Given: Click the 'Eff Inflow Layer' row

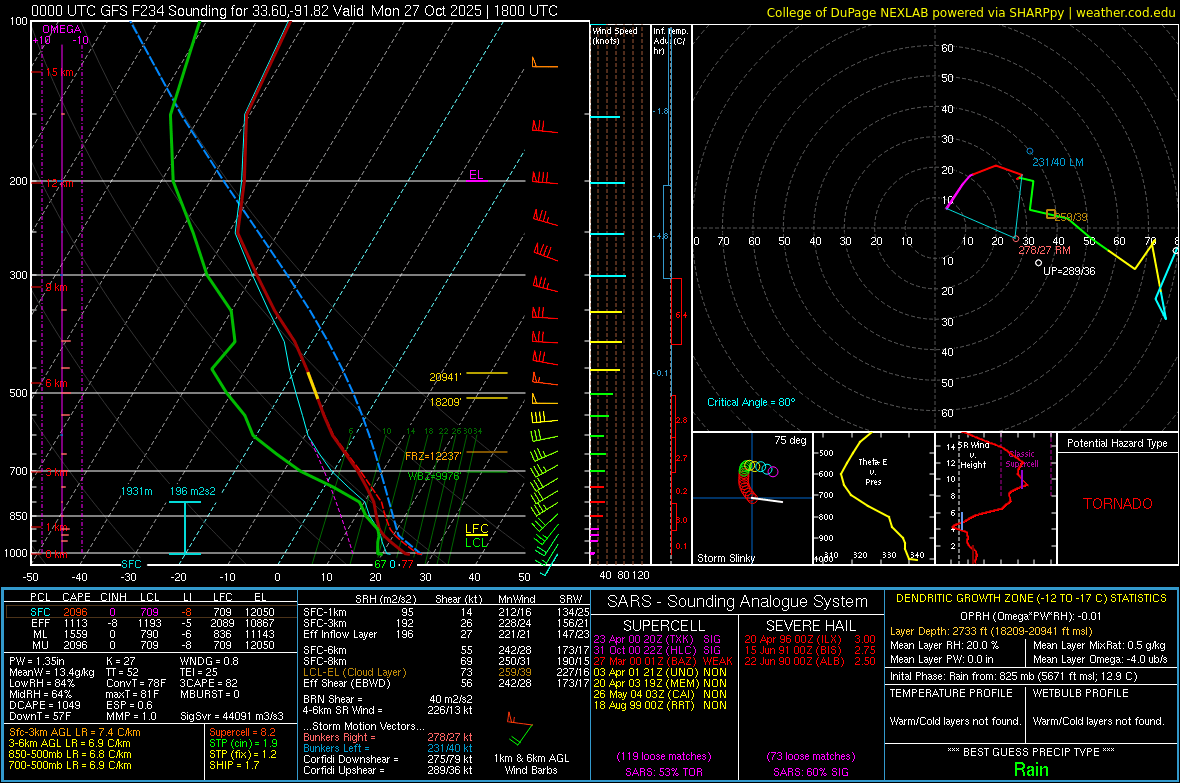Looking at the screenshot, I should [x=446, y=634].
